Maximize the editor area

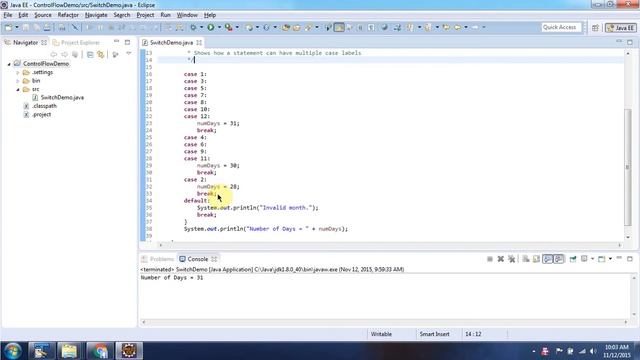pos(630,42)
